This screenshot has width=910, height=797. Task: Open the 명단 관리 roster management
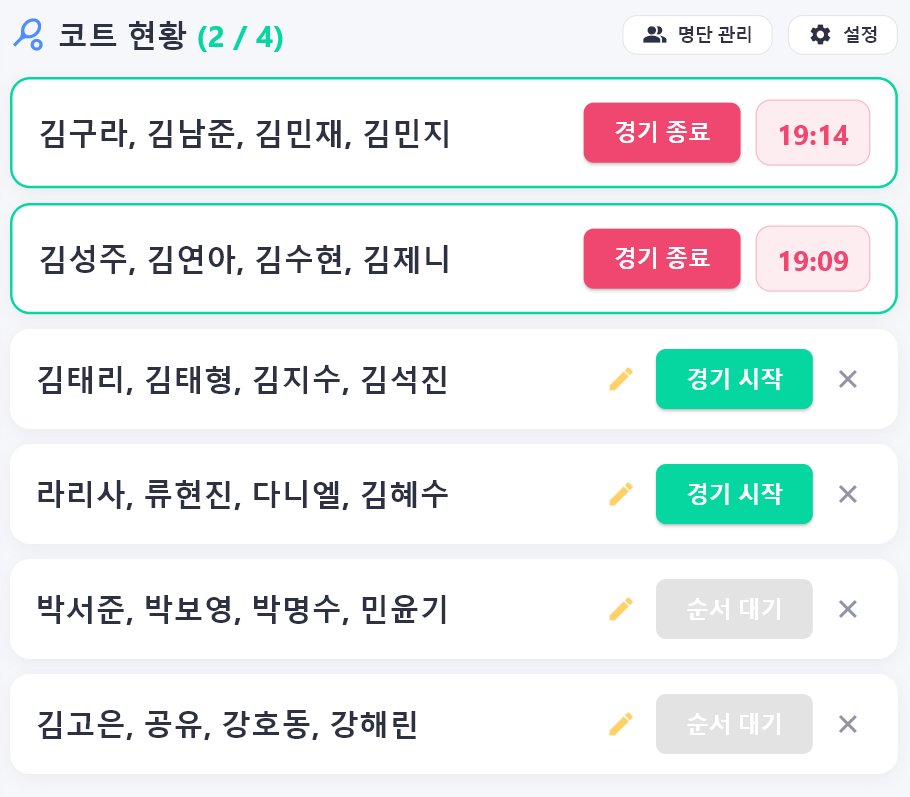click(x=697, y=35)
